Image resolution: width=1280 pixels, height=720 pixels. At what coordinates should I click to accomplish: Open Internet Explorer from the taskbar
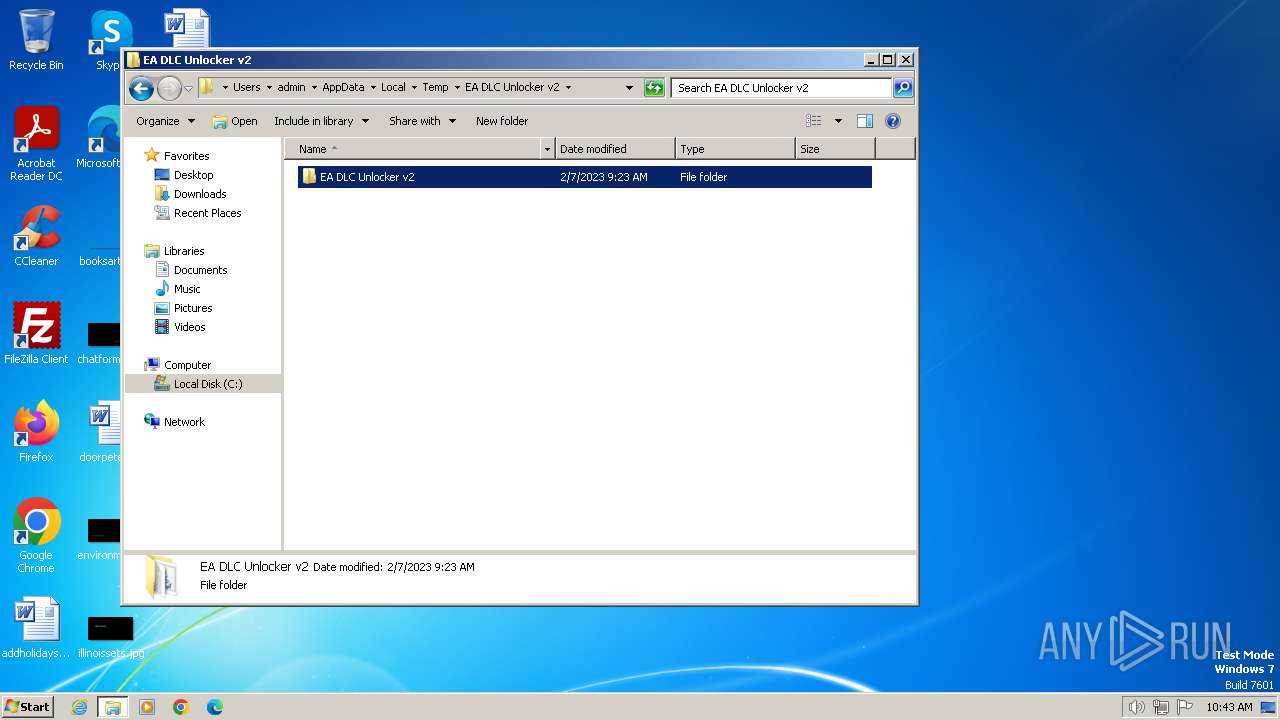pos(80,707)
